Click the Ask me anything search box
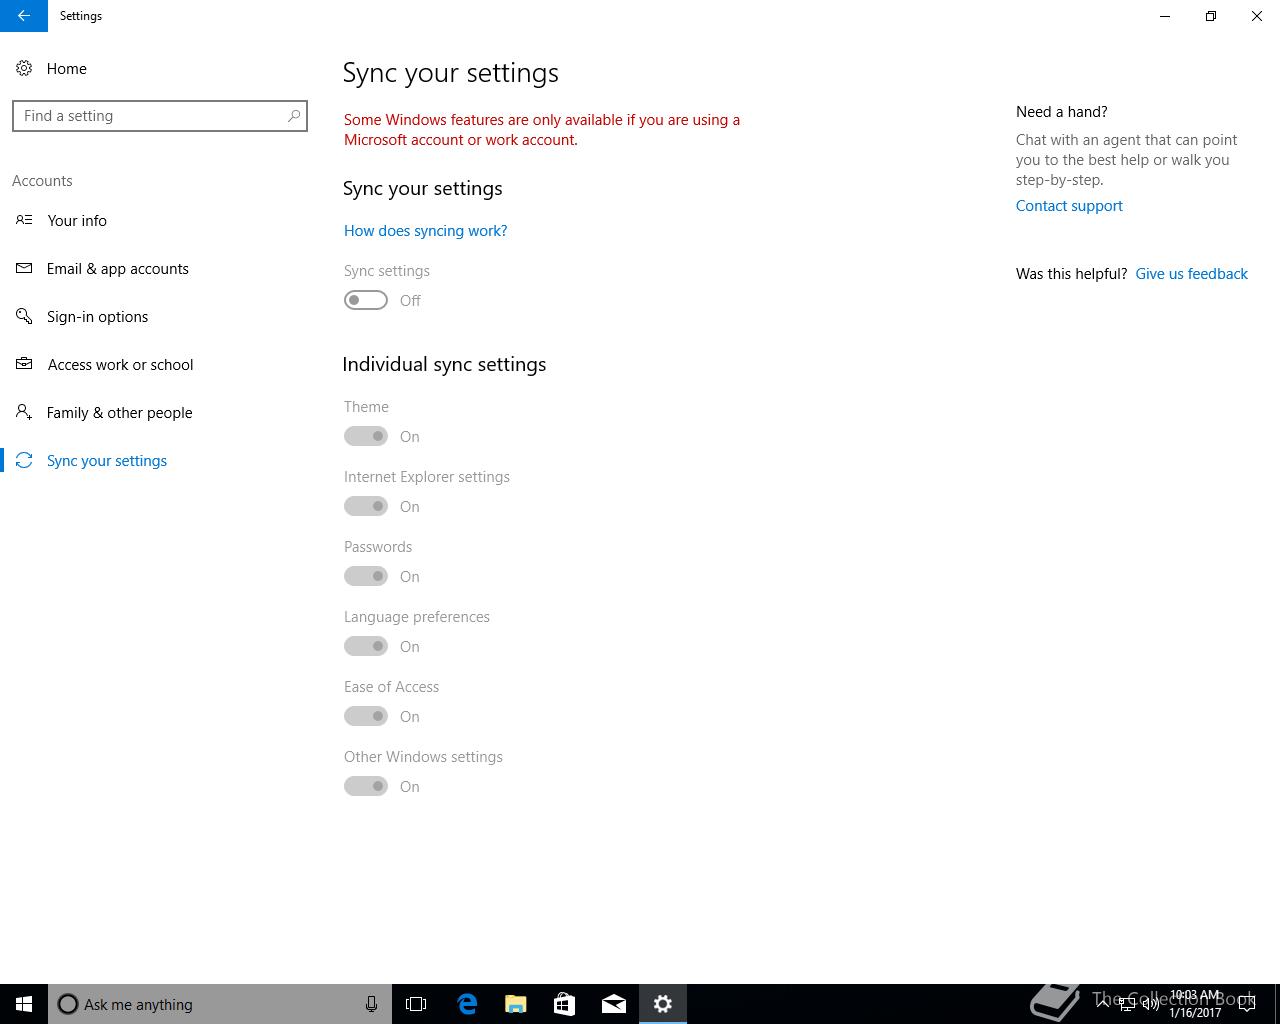1280x1024 pixels. [220, 1004]
